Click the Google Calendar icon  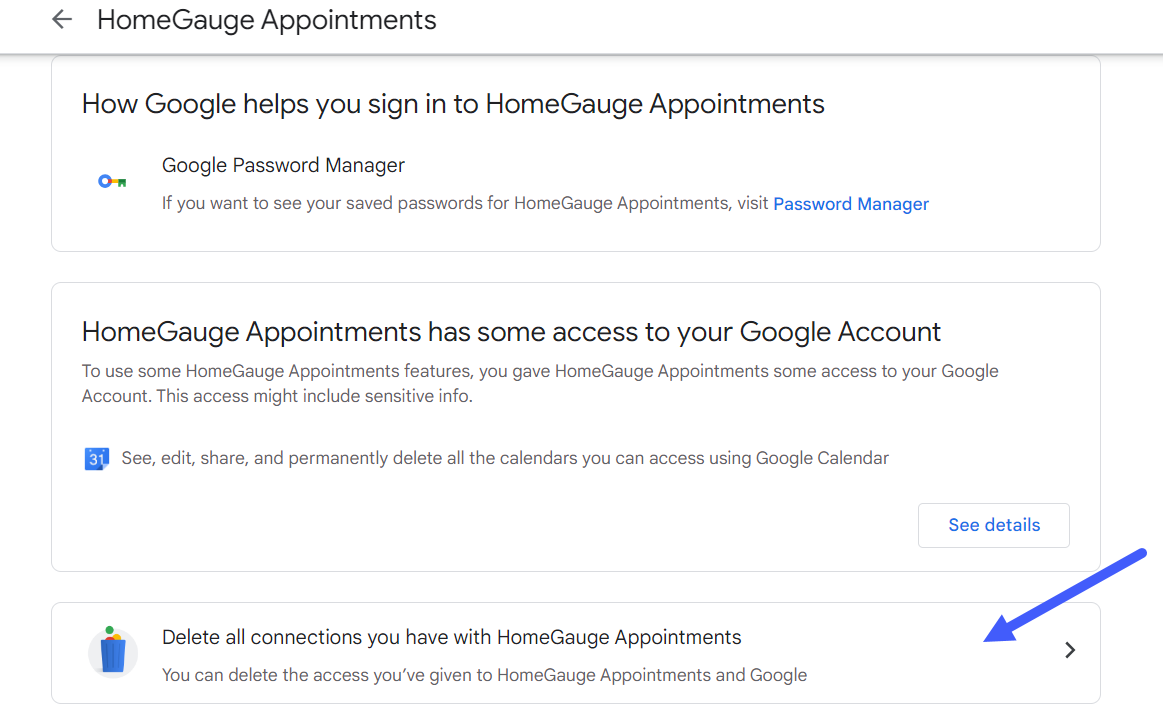point(96,459)
